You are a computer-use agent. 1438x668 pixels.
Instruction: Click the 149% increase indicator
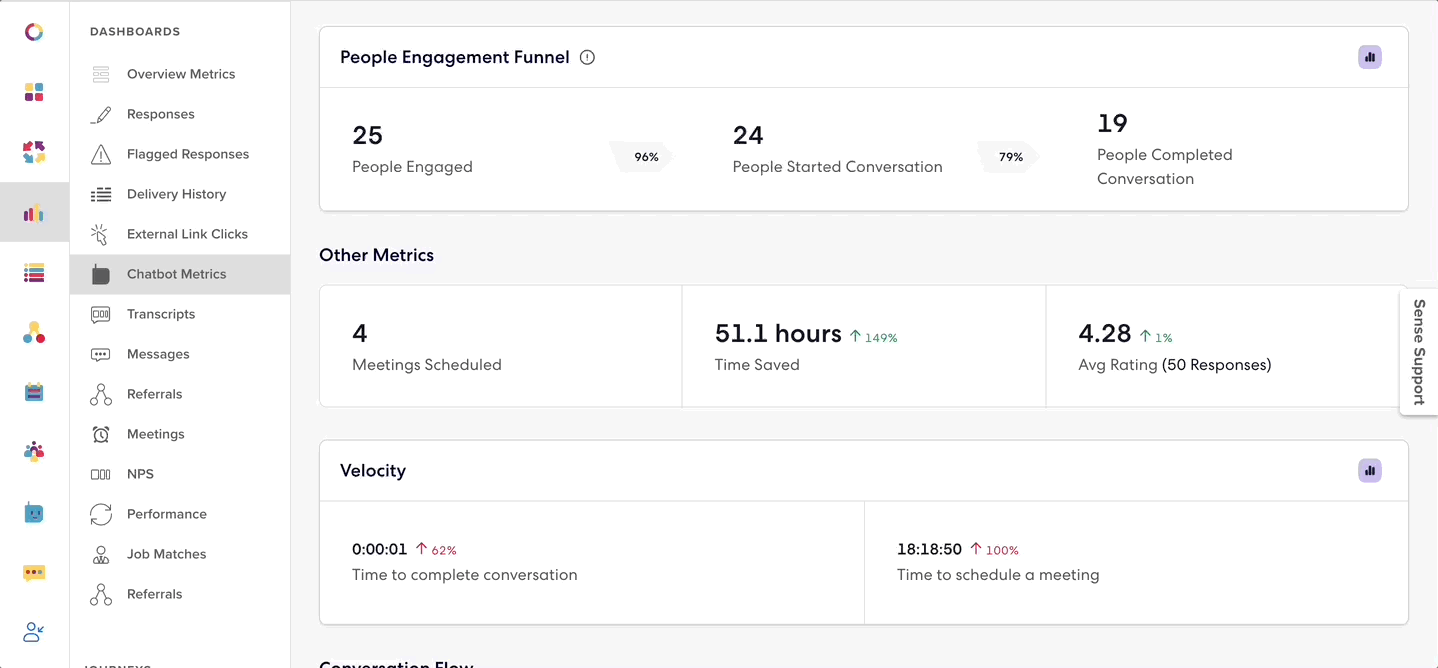(873, 338)
